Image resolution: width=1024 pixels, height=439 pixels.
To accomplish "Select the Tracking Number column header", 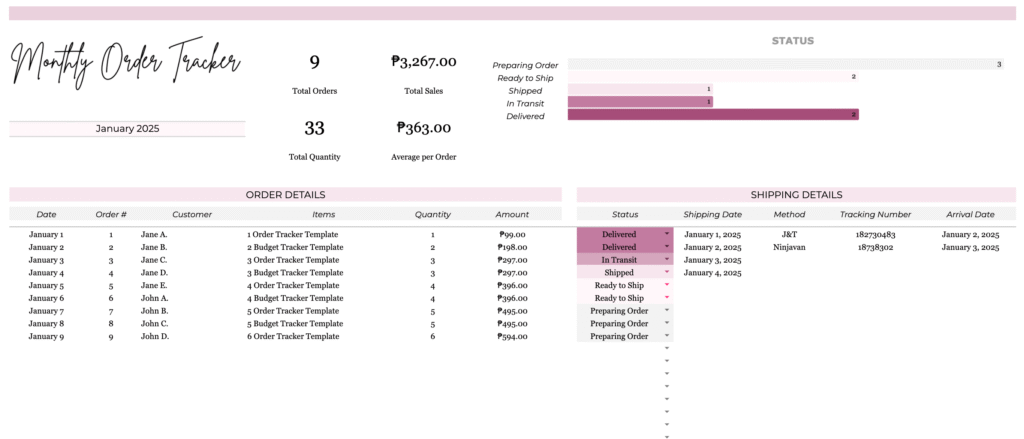I will [875, 214].
